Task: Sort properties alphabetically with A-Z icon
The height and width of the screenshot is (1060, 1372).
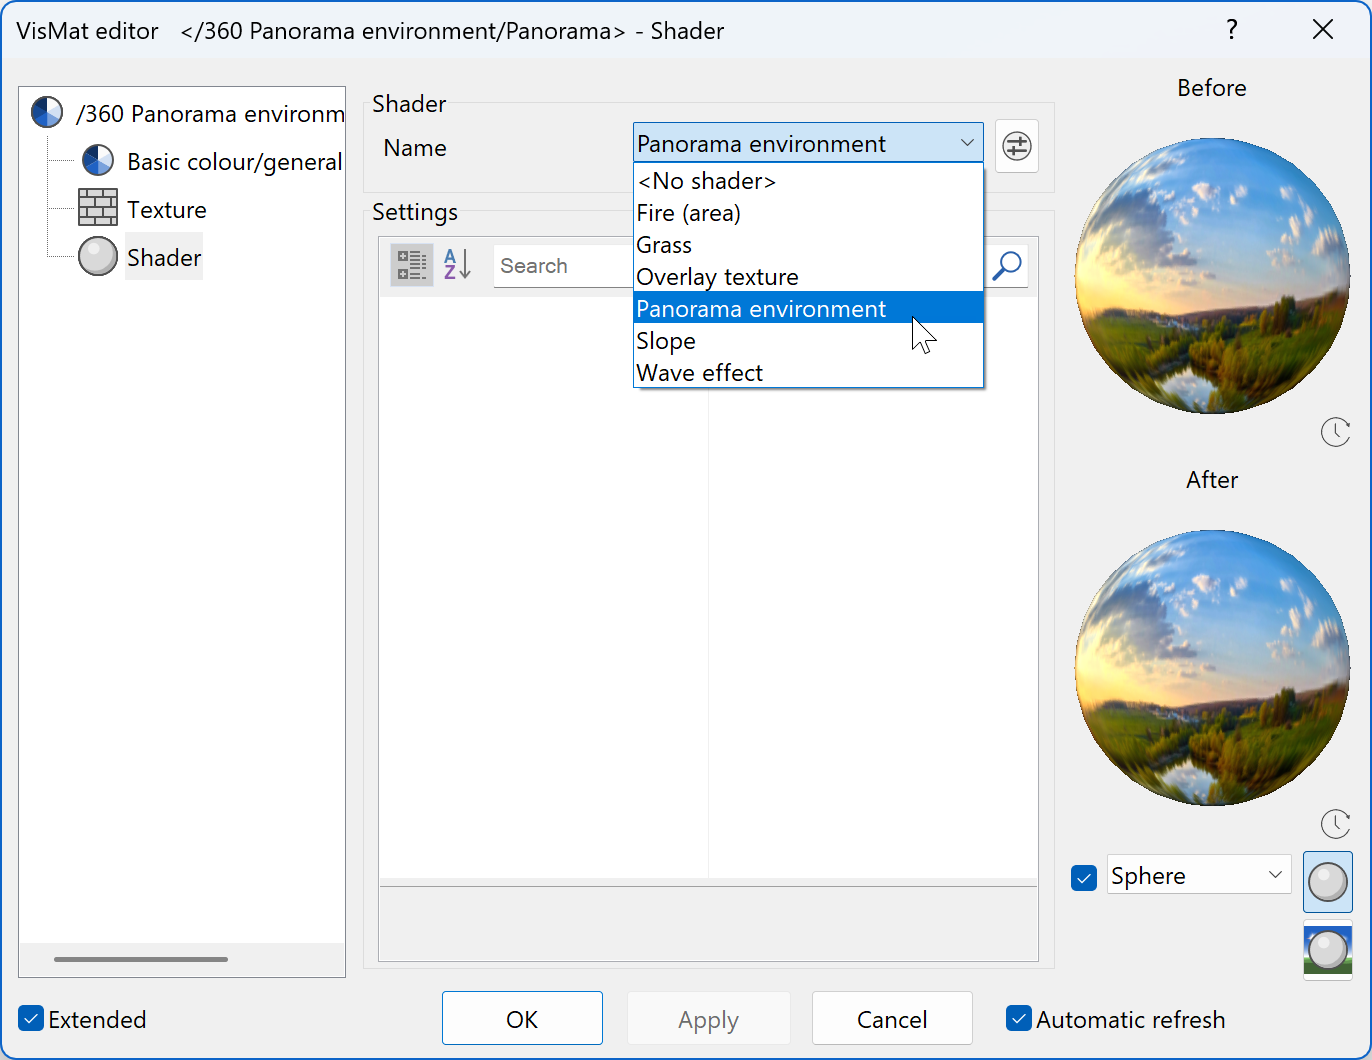Action: (x=457, y=266)
